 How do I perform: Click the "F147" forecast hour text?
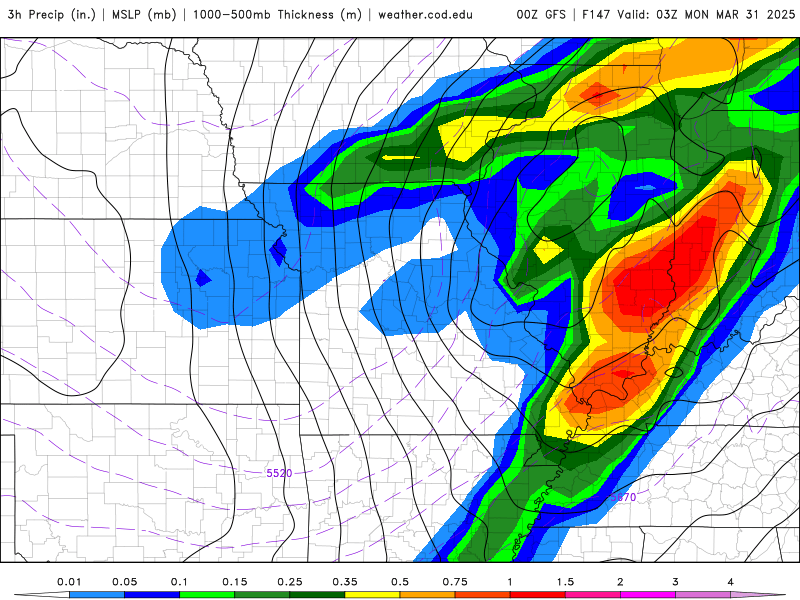coord(597,15)
